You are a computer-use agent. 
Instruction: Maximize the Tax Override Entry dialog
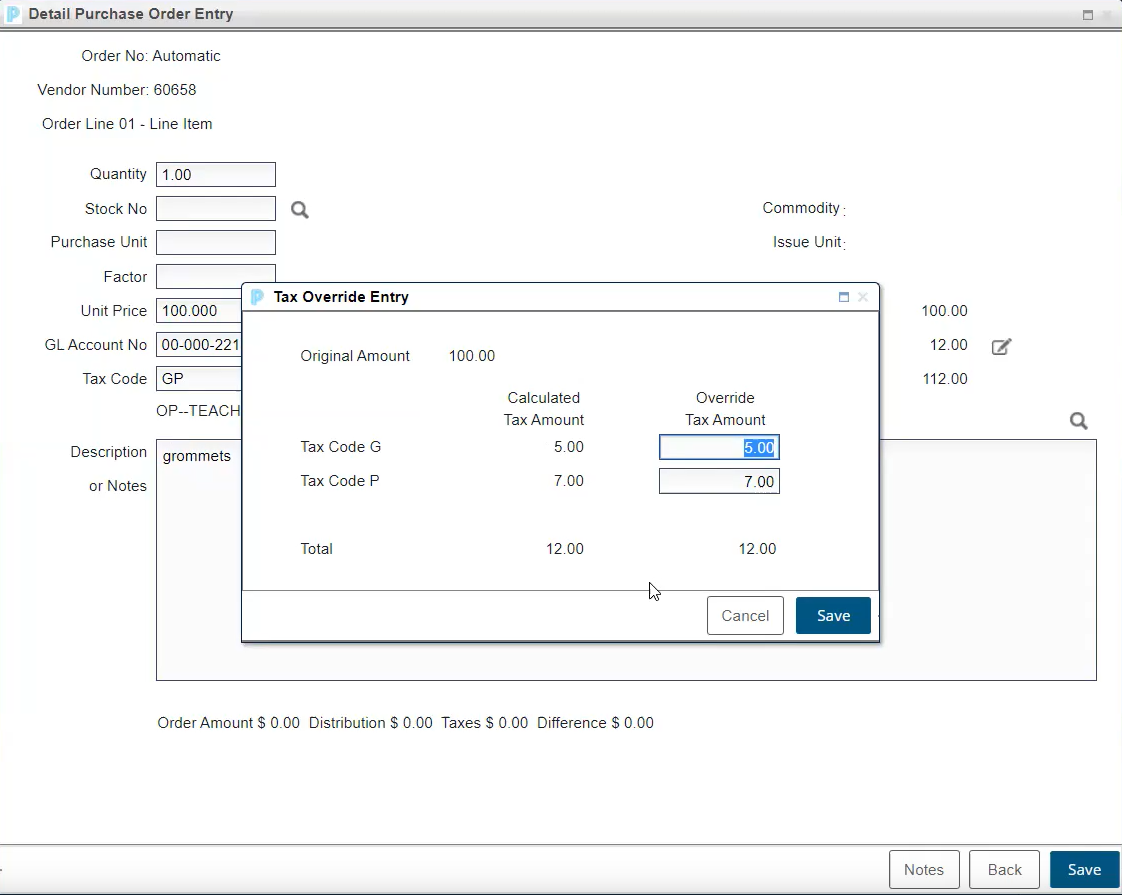coord(844,297)
